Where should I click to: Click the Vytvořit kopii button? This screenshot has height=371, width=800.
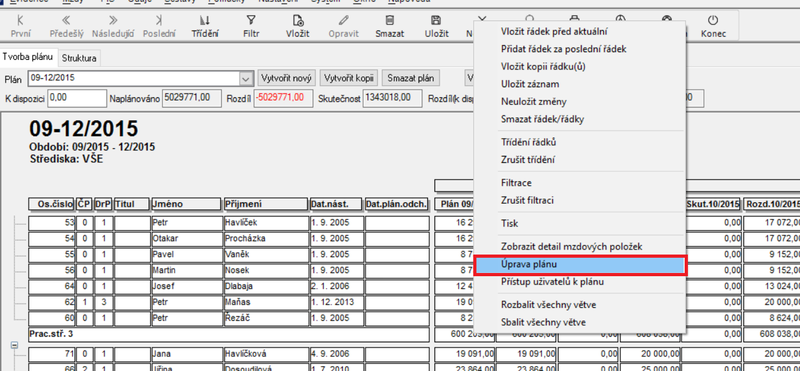349,79
